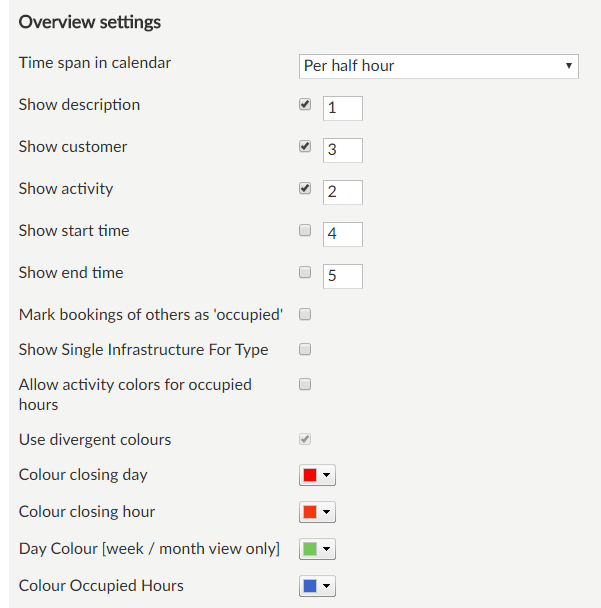Expand the Colour Occupied Hours picker arrow
Image resolution: width=601 pixels, height=608 pixels.
pyautogui.click(x=327, y=587)
